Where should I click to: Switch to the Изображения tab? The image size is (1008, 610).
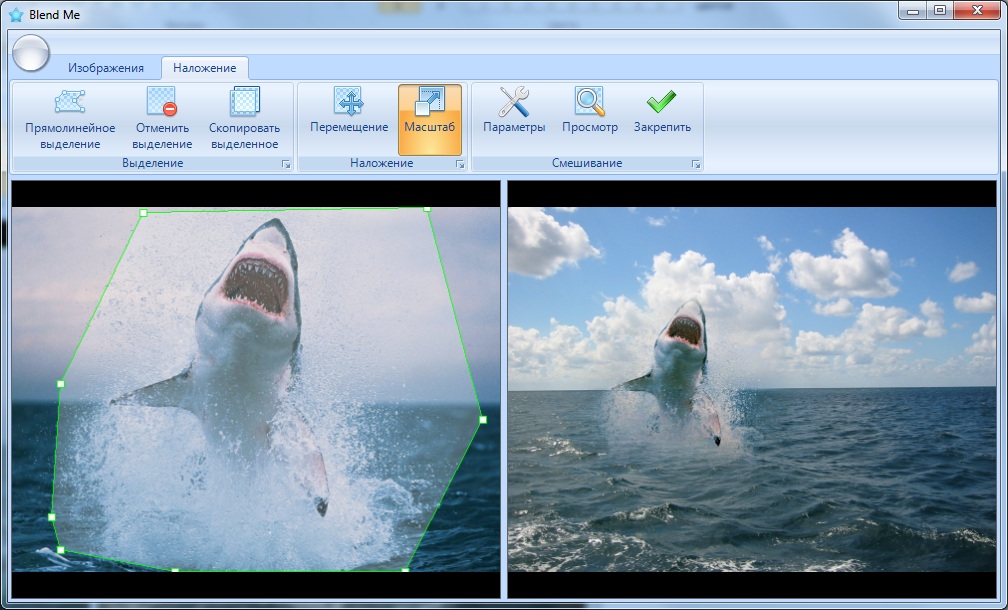106,67
